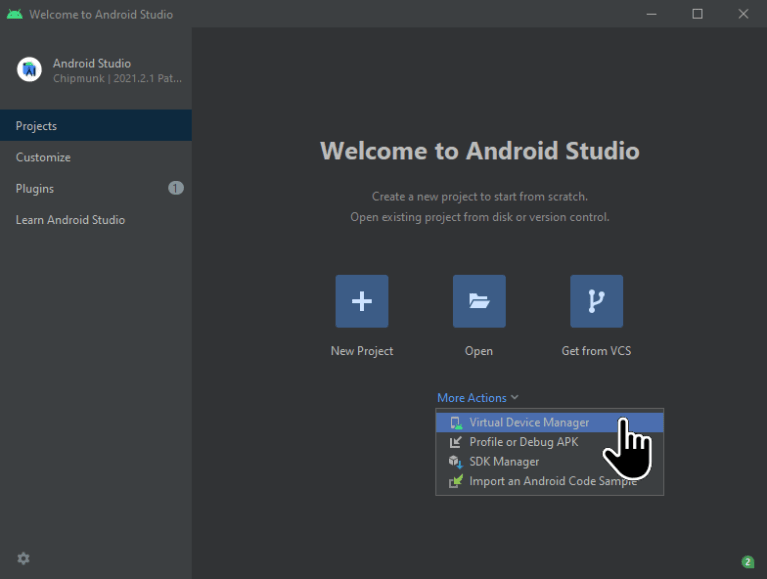Click the green notifications badge icon
This screenshot has width=767, height=579.
747,562
